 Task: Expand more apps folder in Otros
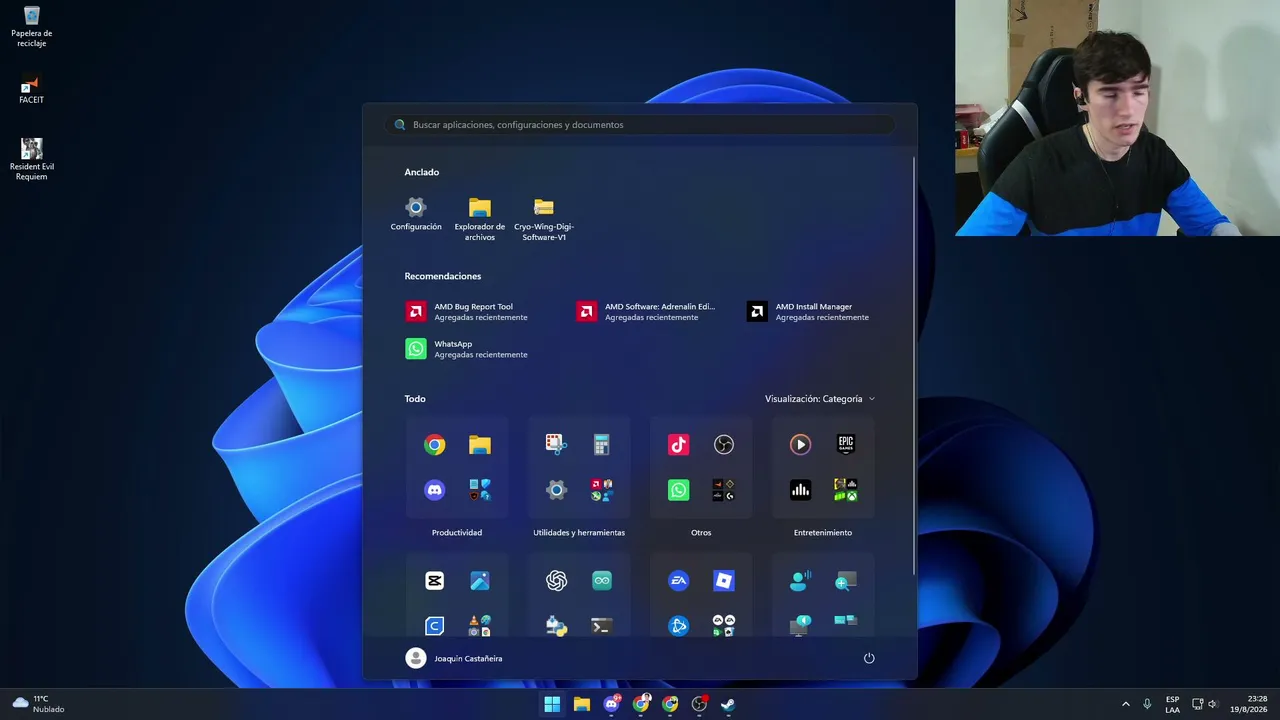(724, 490)
